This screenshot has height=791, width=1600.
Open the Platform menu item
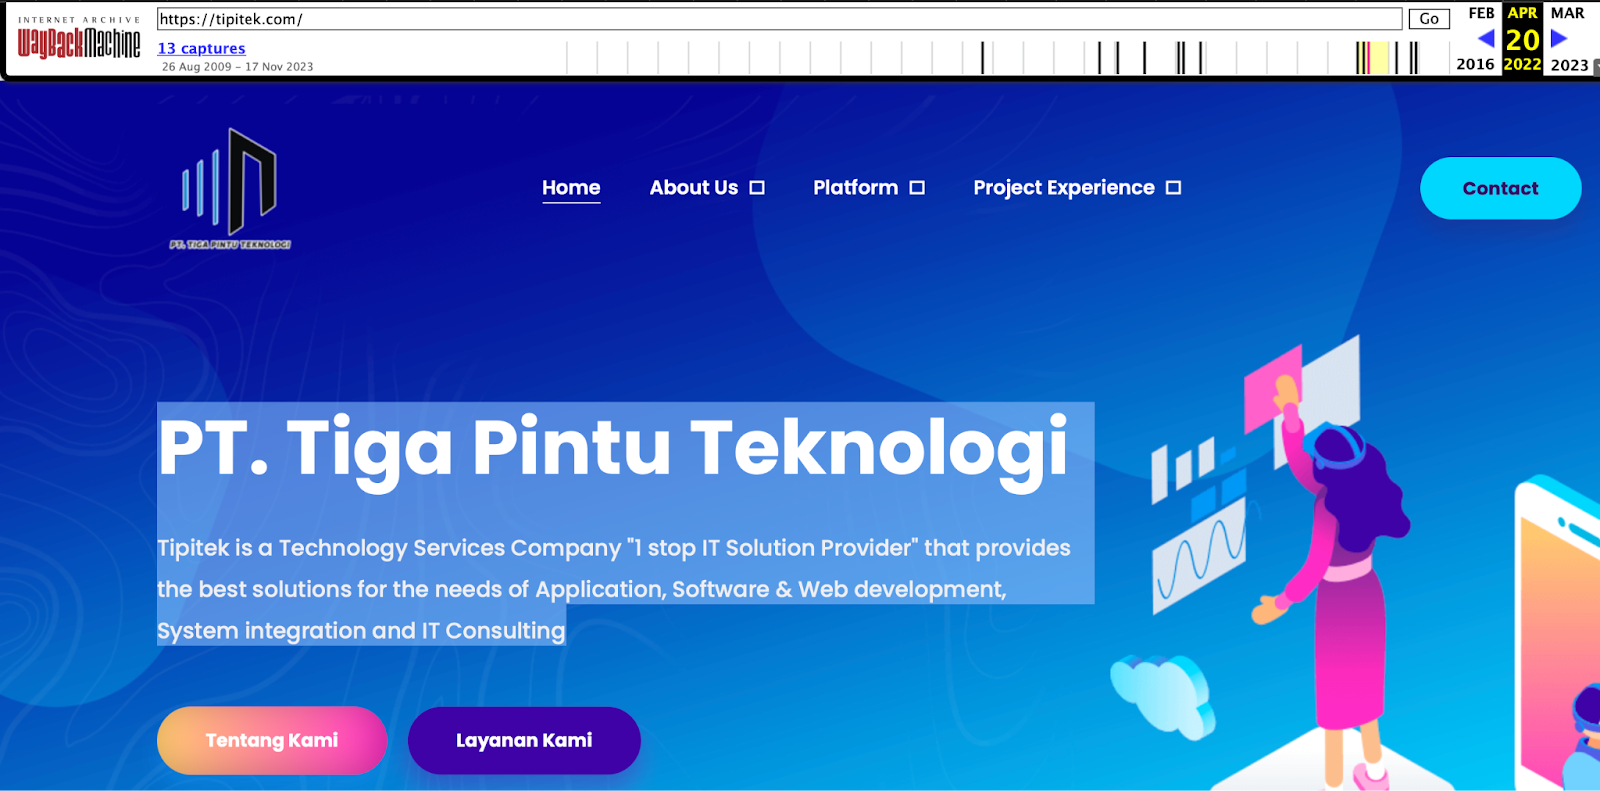pos(856,188)
